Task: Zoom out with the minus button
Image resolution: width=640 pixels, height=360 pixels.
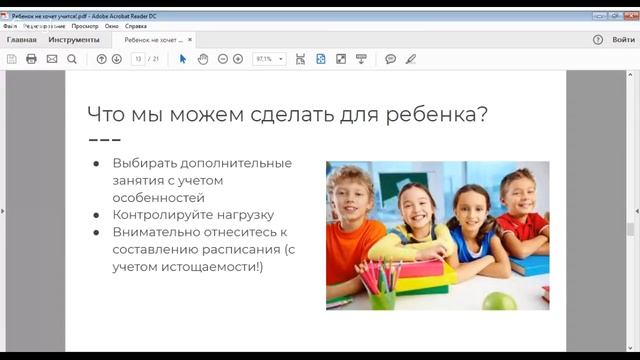Action: [223, 59]
